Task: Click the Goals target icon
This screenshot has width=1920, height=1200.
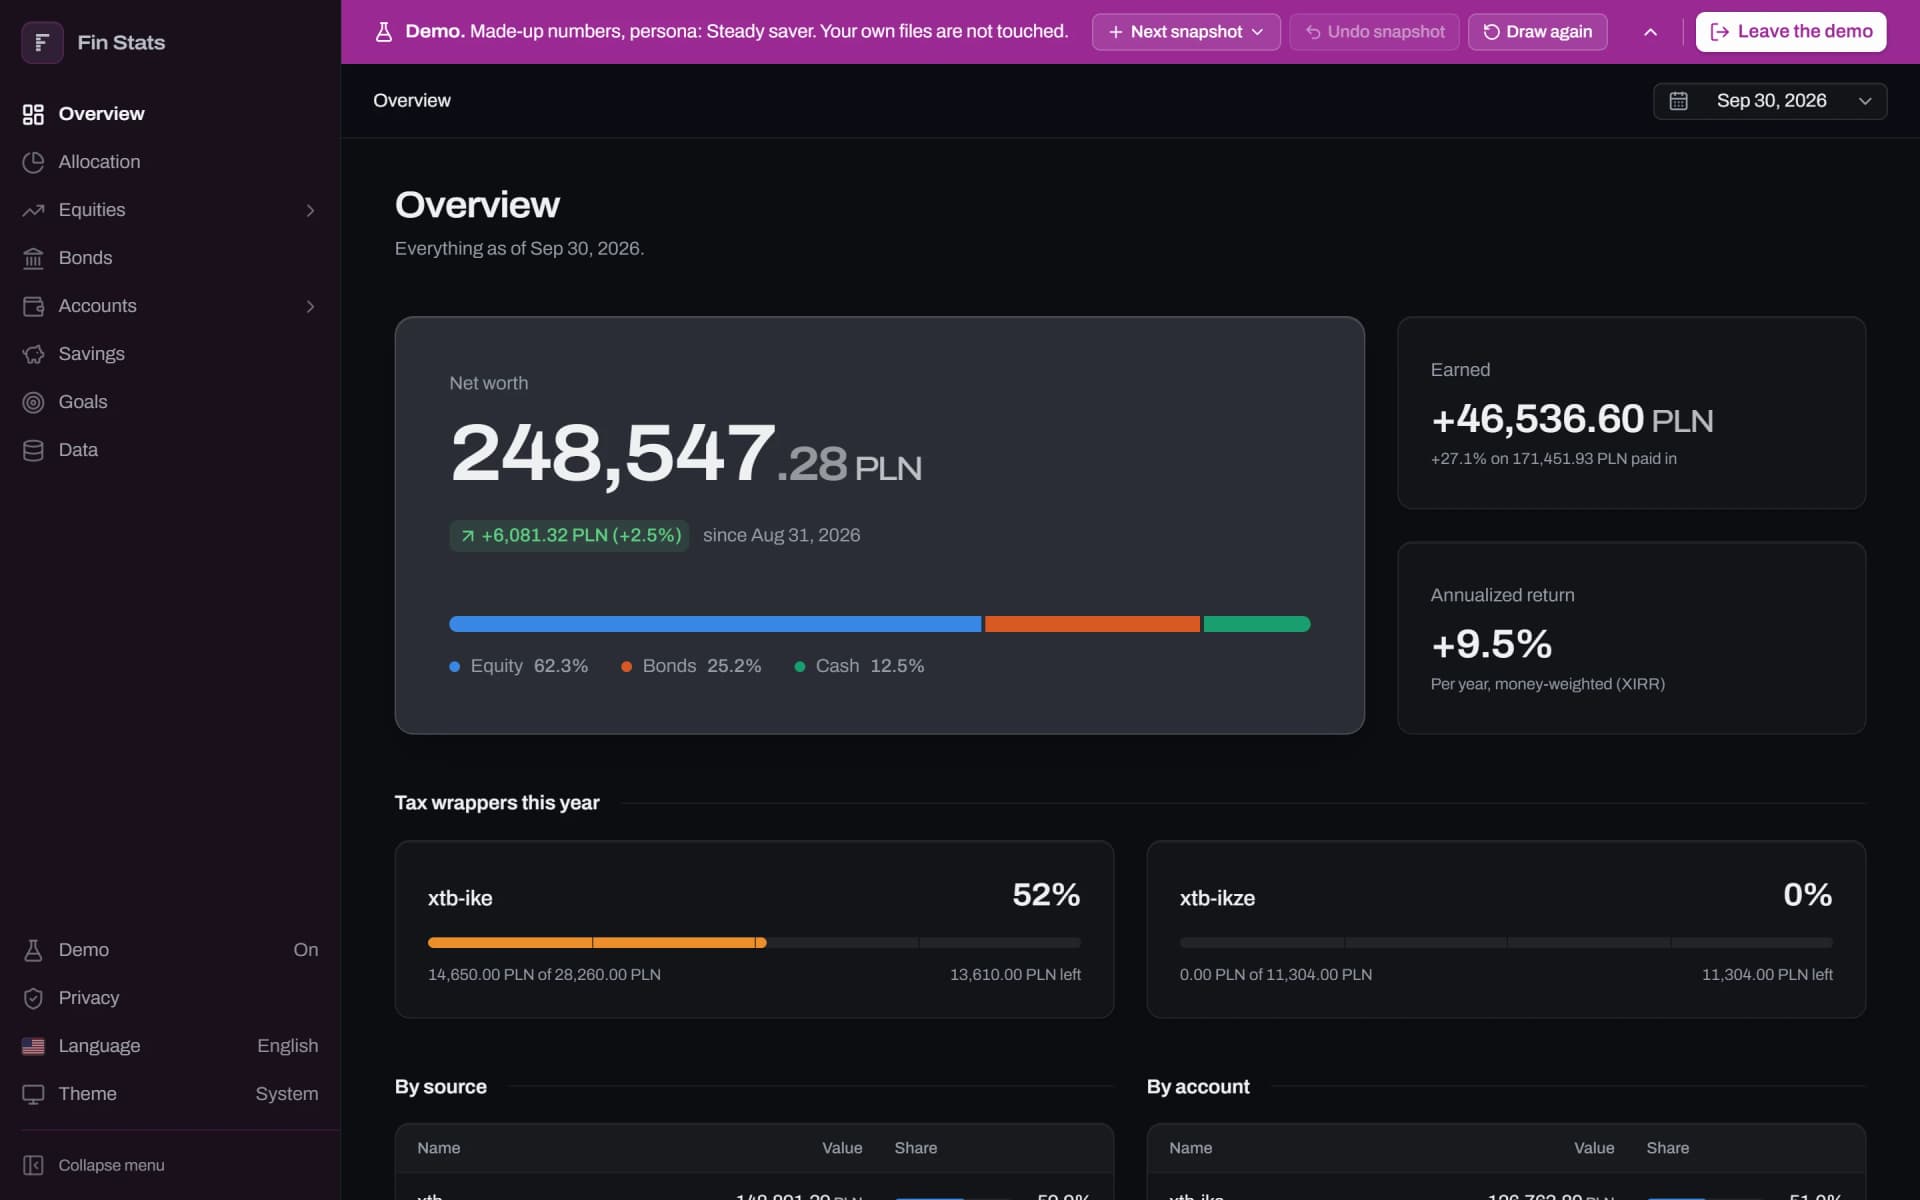Action: tap(33, 402)
